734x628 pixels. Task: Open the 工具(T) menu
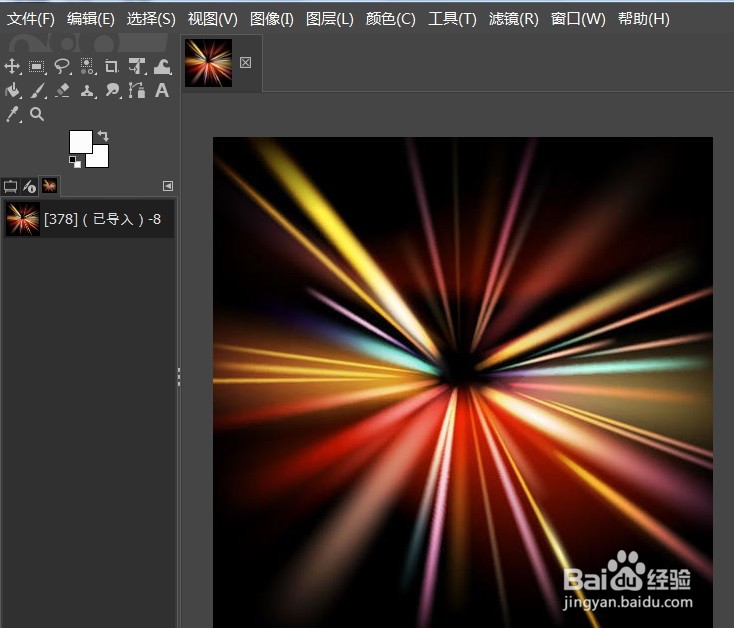coord(452,19)
